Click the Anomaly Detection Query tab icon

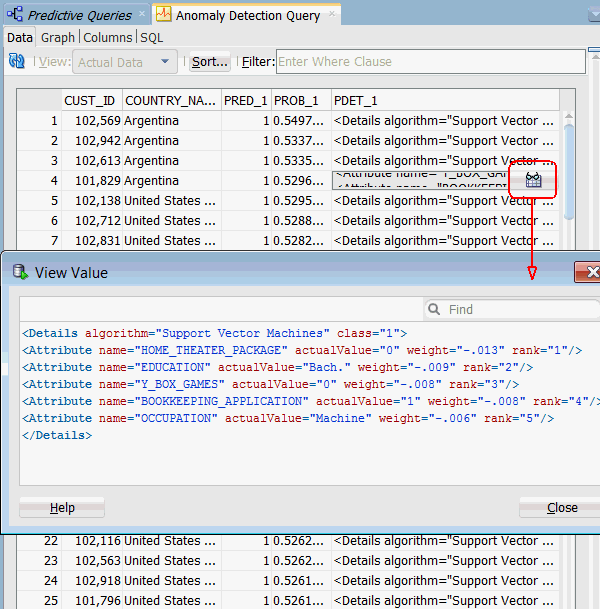(163, 14)
